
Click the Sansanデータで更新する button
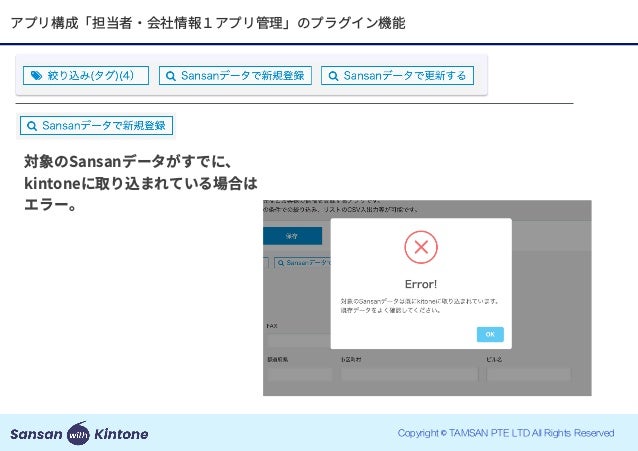pos(397,76)
